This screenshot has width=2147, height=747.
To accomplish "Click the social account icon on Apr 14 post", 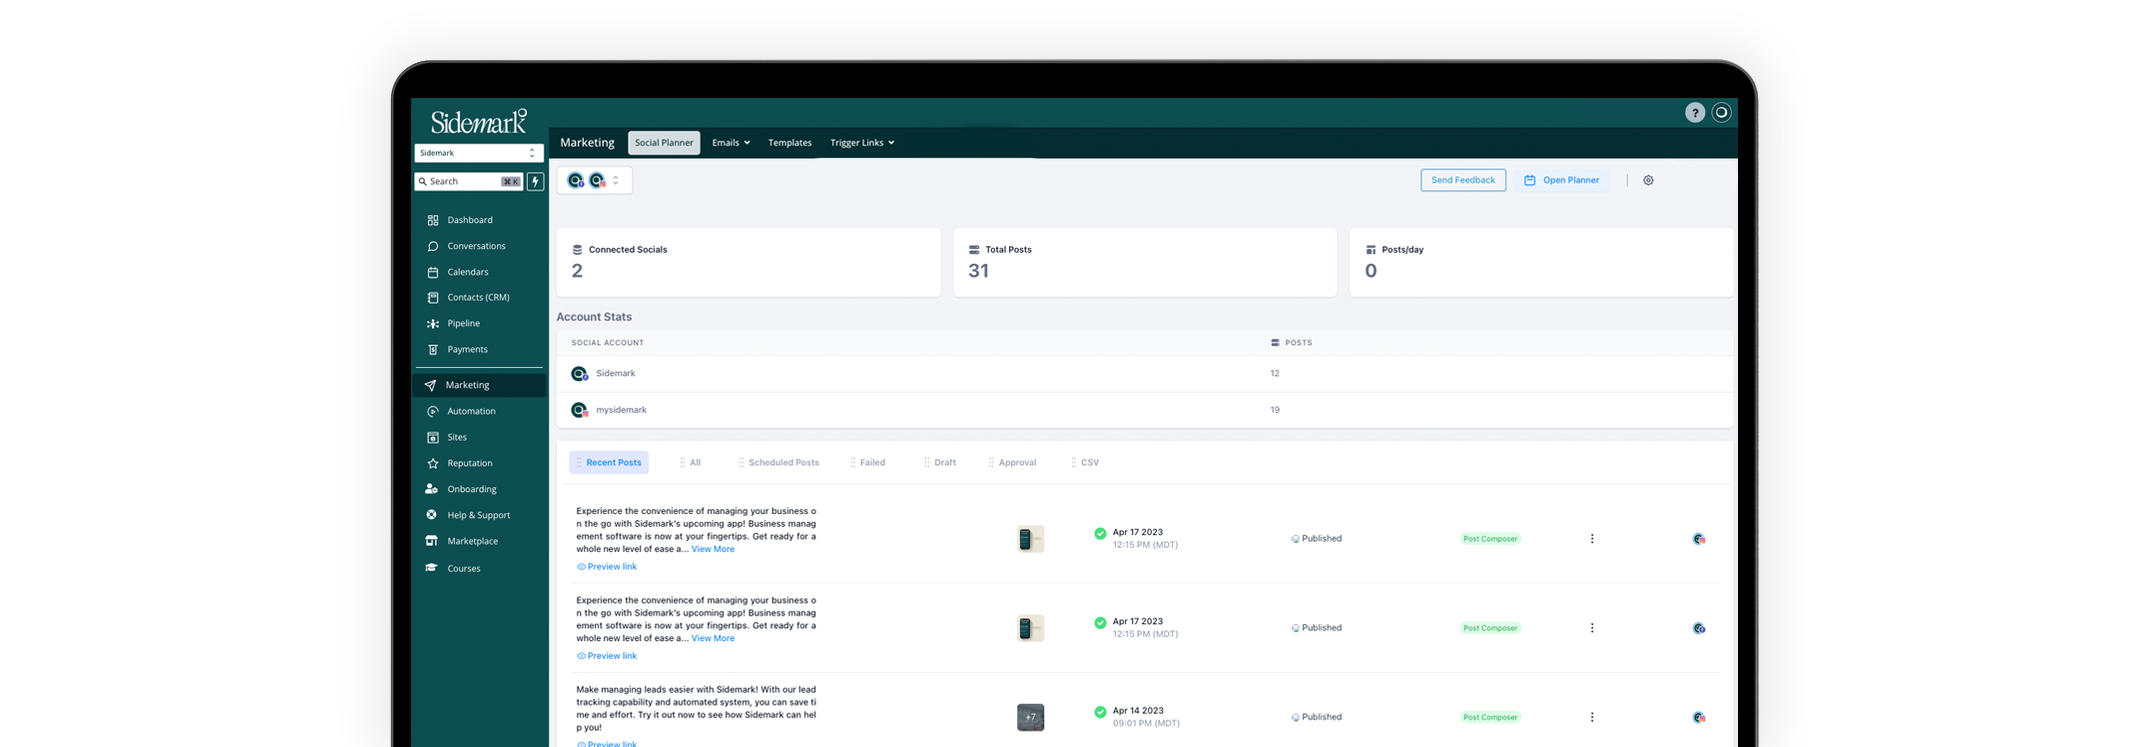I will [x=1698, y=717].
